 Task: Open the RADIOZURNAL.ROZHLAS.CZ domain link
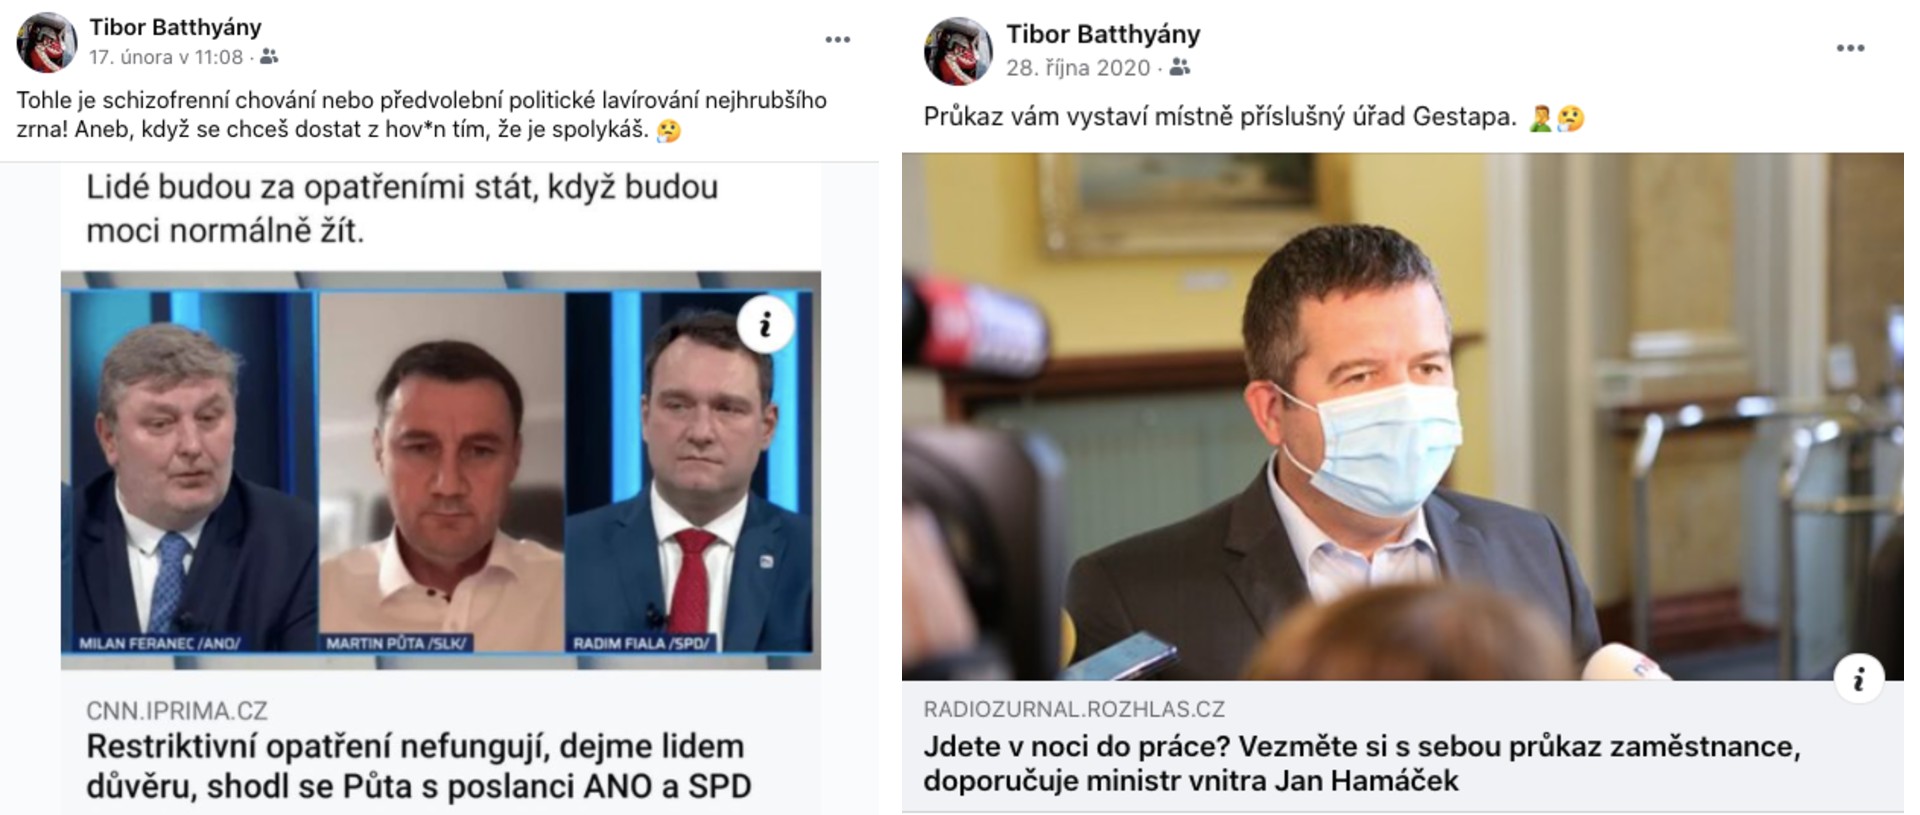pos(1074,709)
